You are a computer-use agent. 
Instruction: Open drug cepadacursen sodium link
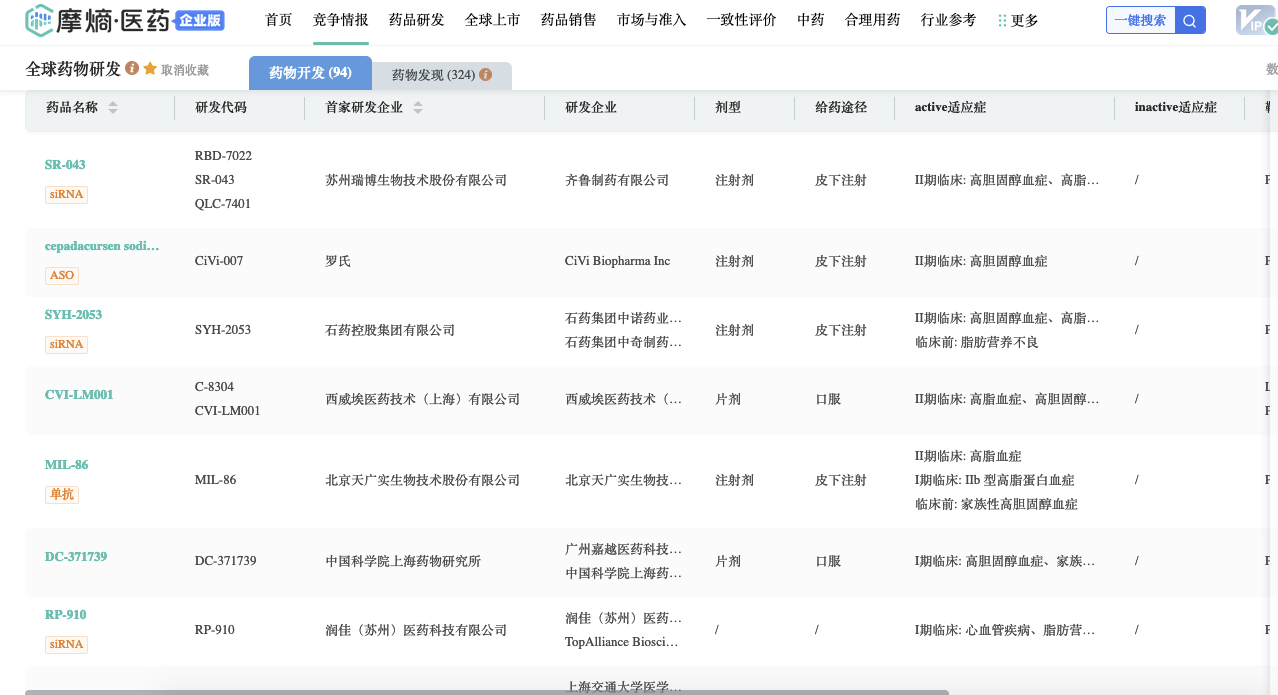click(x=102, y=246)
